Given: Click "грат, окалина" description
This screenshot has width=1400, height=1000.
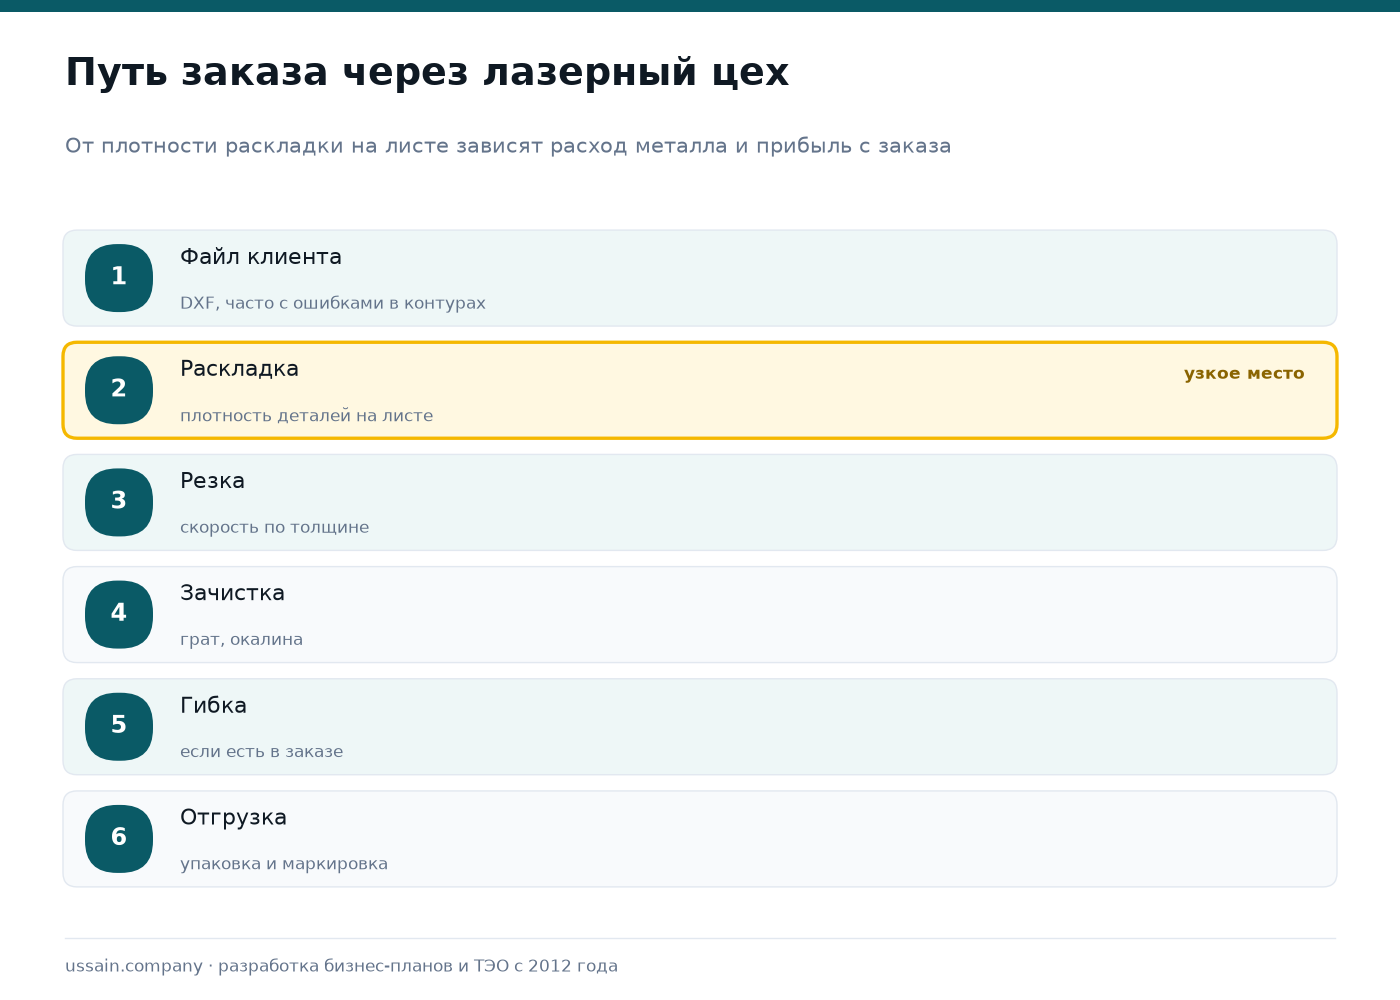Looking at the screenshot, I should (x=242, y=639).
